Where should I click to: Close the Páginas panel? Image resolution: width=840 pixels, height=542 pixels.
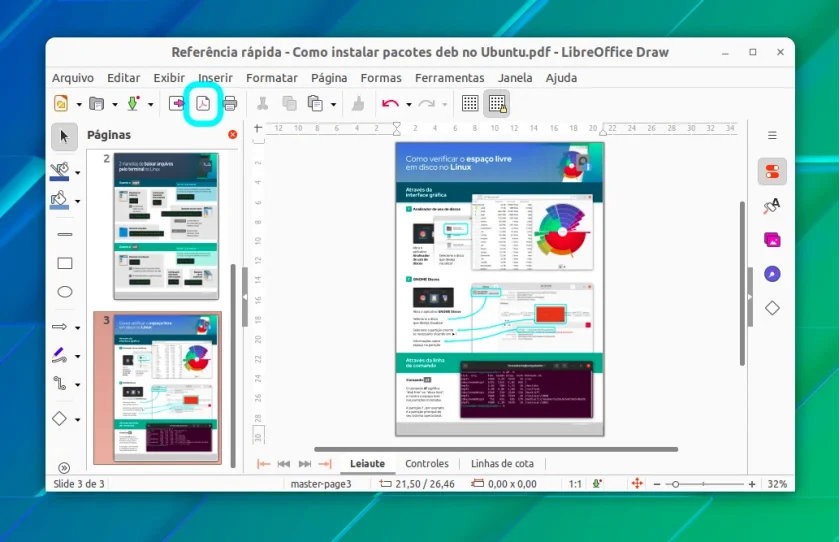(x=232, y=134)
